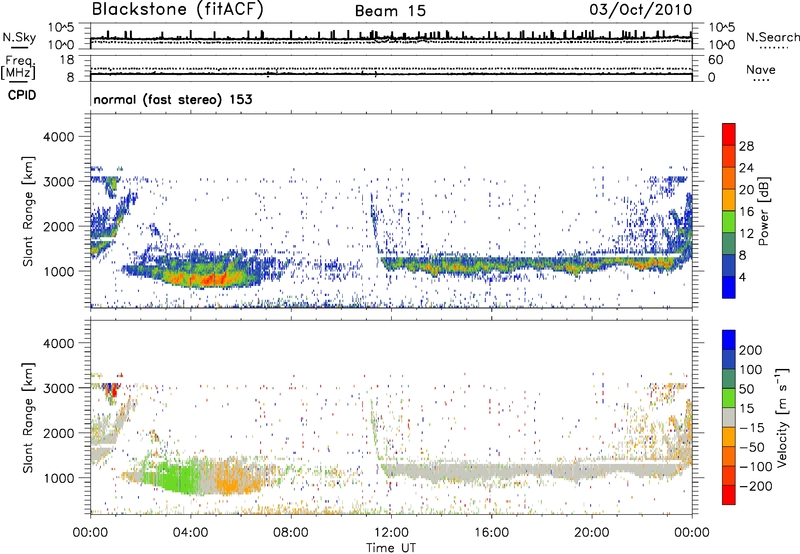The image size is (800, 554).
Task: Click the 'Beam 15' label
Action: click(x=390, y=11)
